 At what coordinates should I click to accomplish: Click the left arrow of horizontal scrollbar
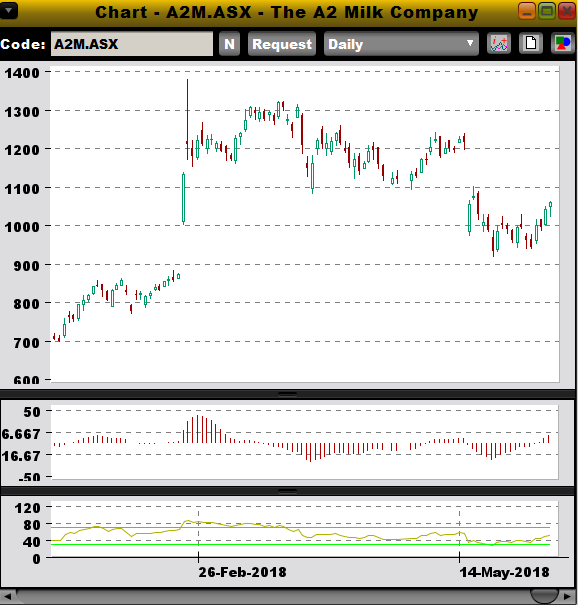pyautogui.click(x=8, y=597)
